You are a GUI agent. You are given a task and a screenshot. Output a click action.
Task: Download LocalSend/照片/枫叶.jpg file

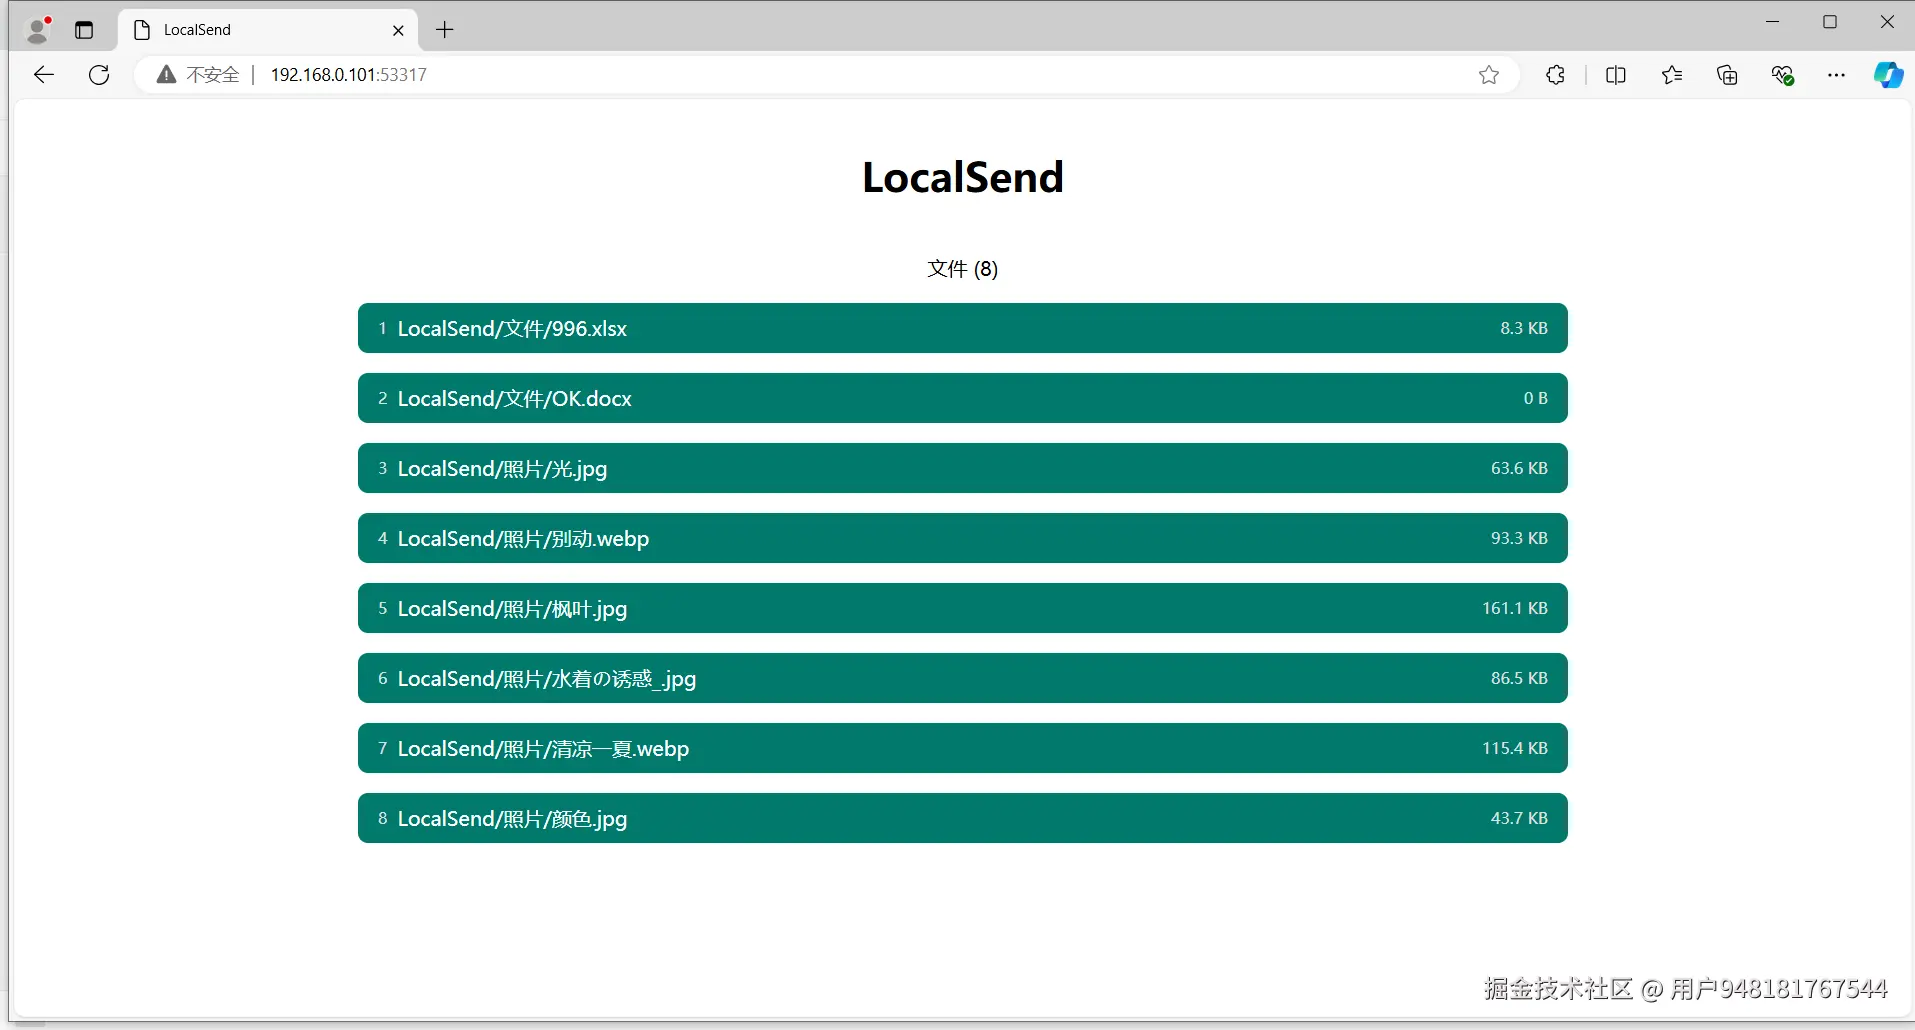[962, 608]
